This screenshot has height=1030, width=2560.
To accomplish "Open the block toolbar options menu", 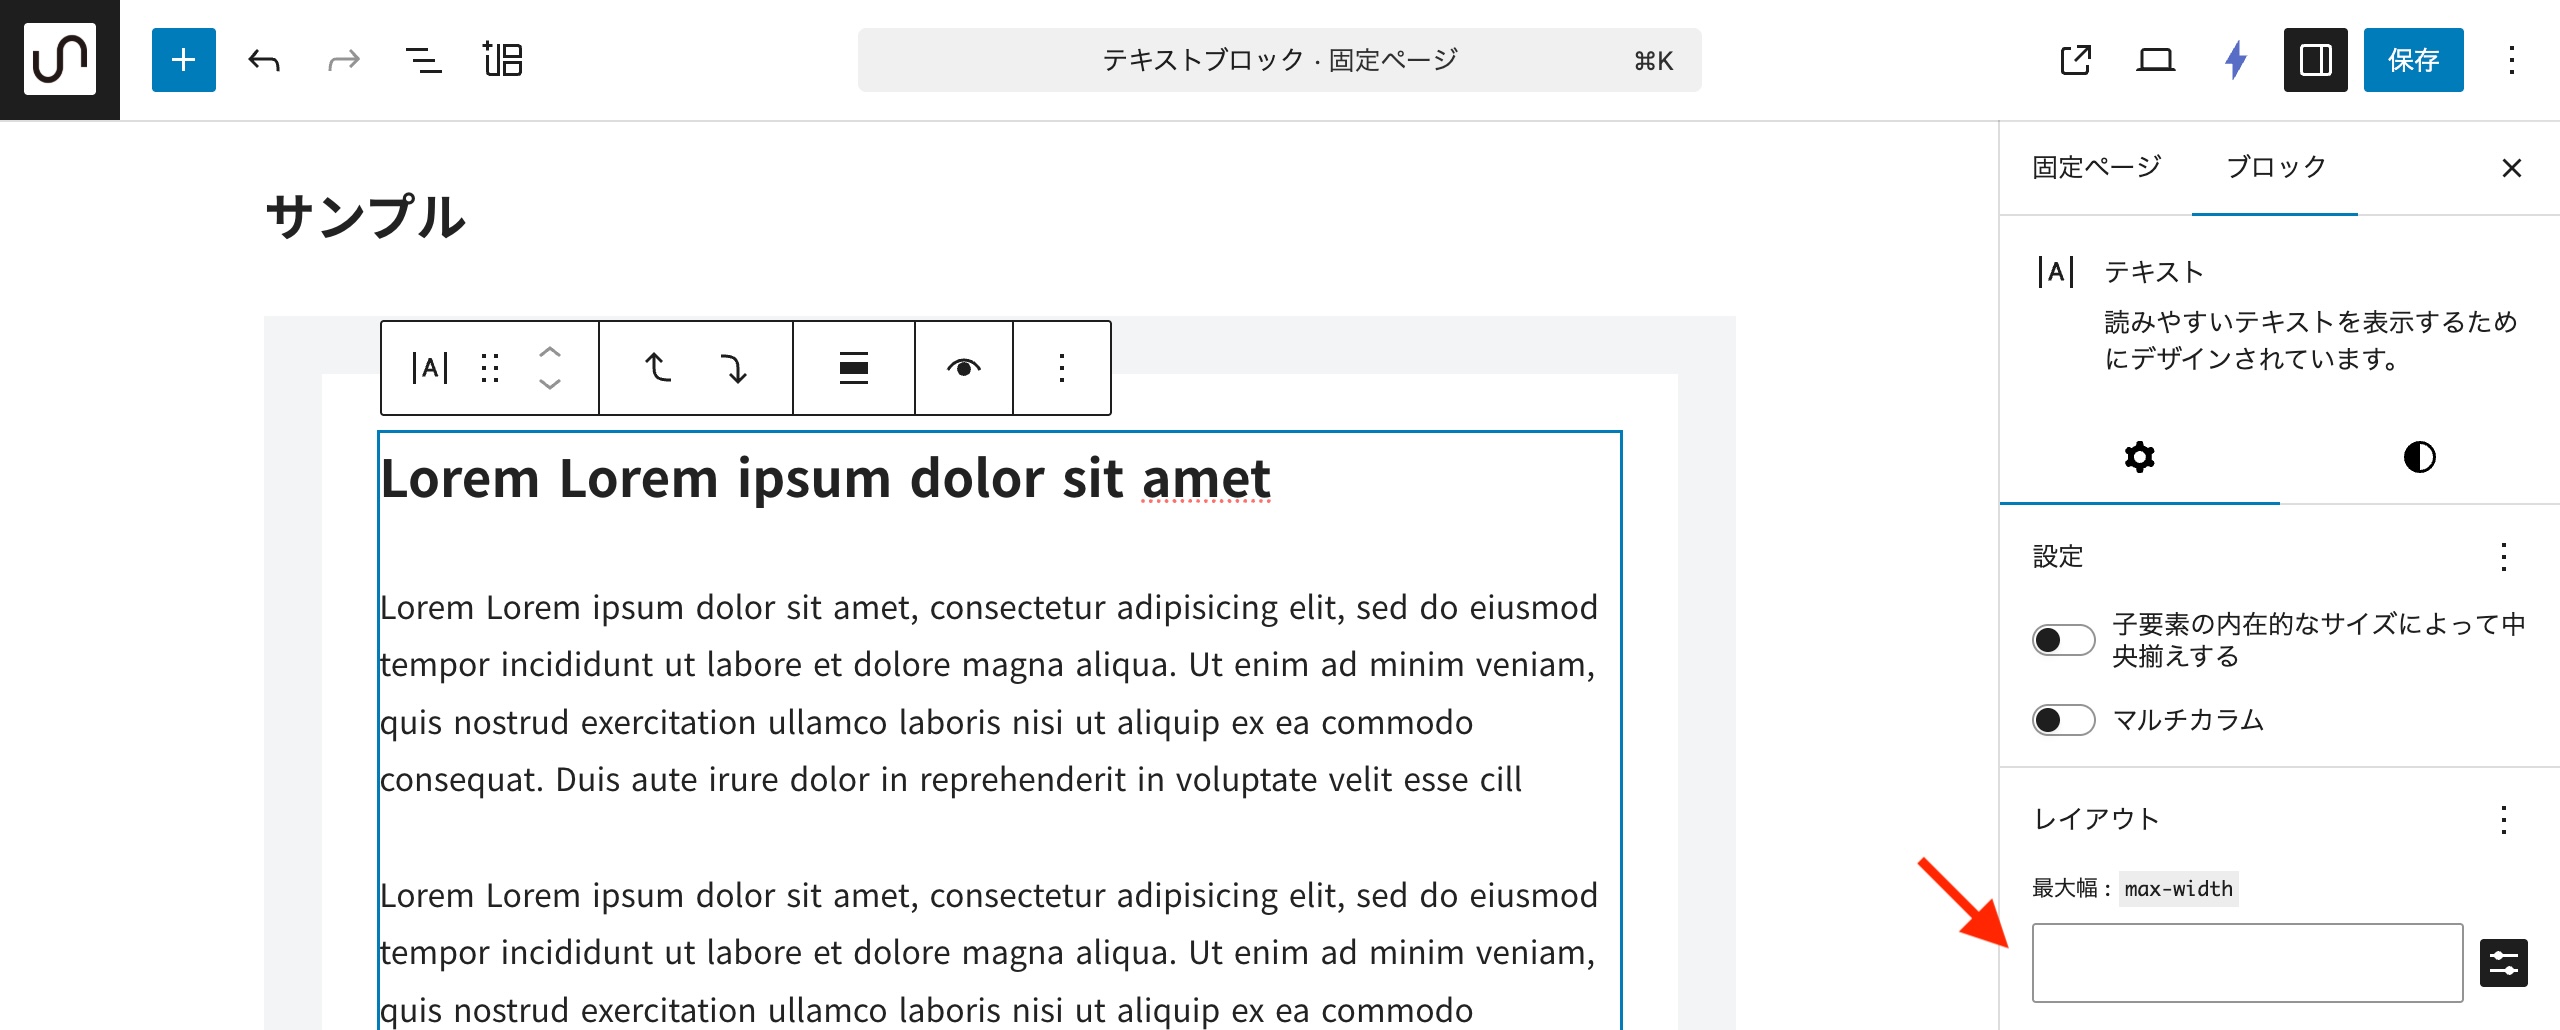I will click(x=1061, y=368).
